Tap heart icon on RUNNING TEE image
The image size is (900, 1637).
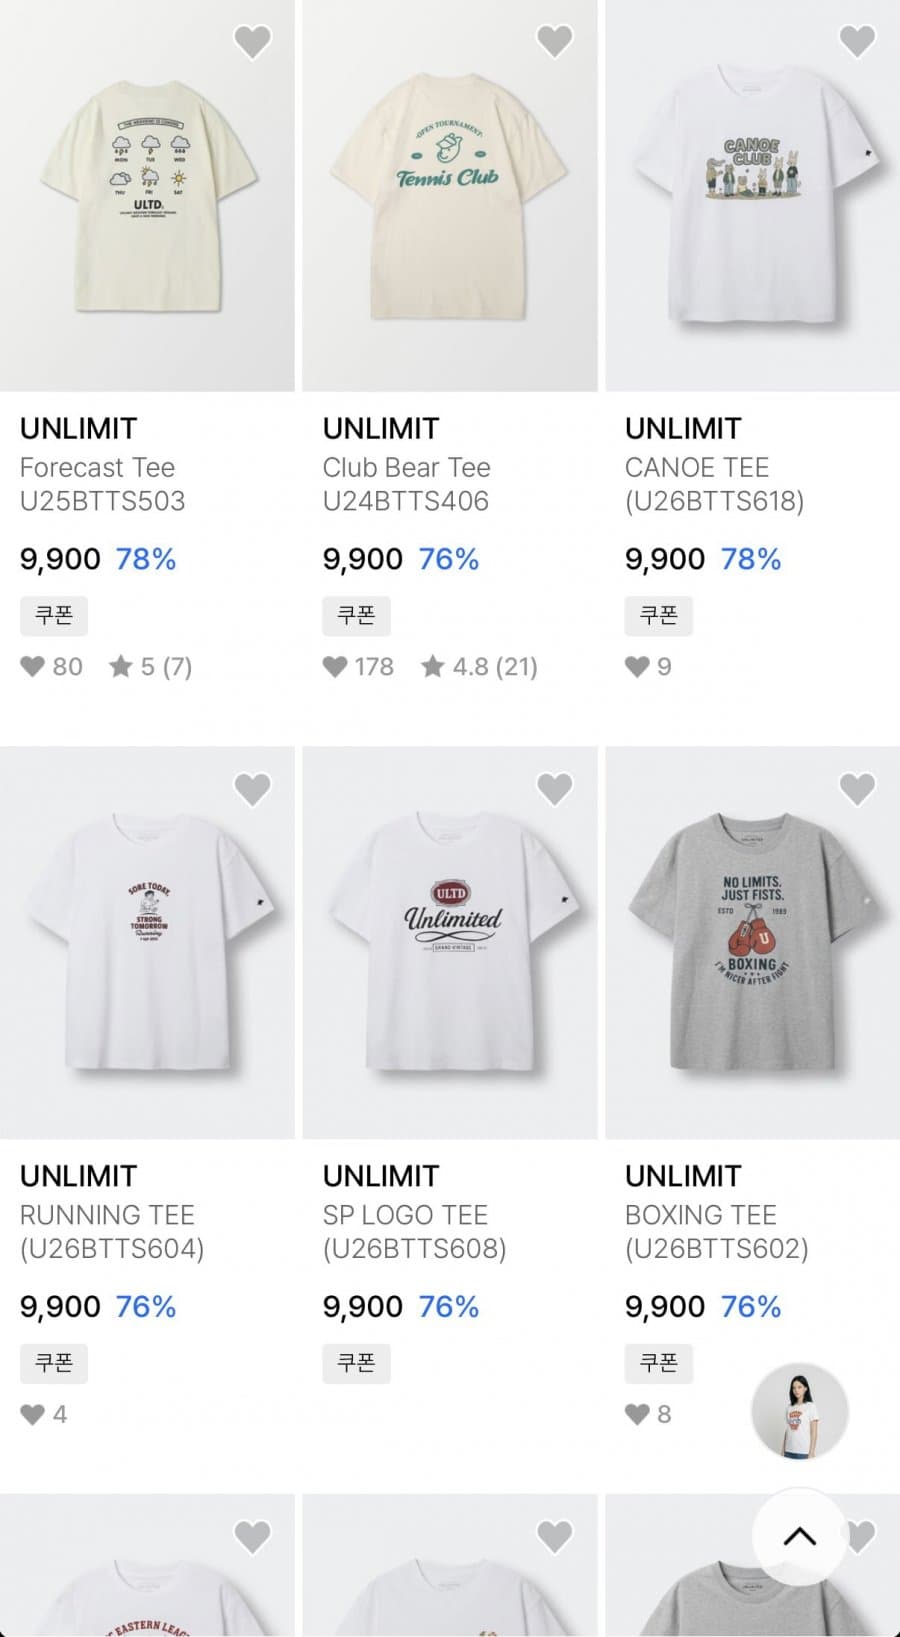click(252, 789)
